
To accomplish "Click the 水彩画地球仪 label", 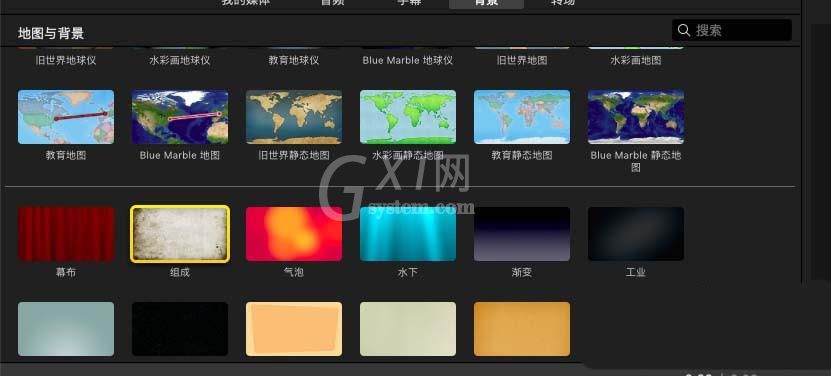I will click(180, 60).
